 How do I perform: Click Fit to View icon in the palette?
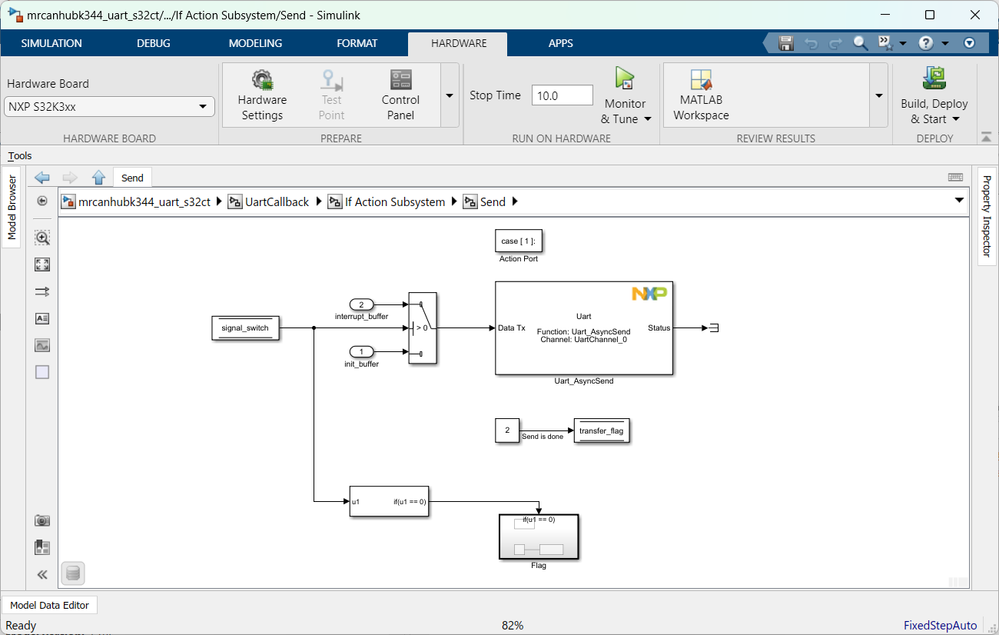click(x=42, y=265)
